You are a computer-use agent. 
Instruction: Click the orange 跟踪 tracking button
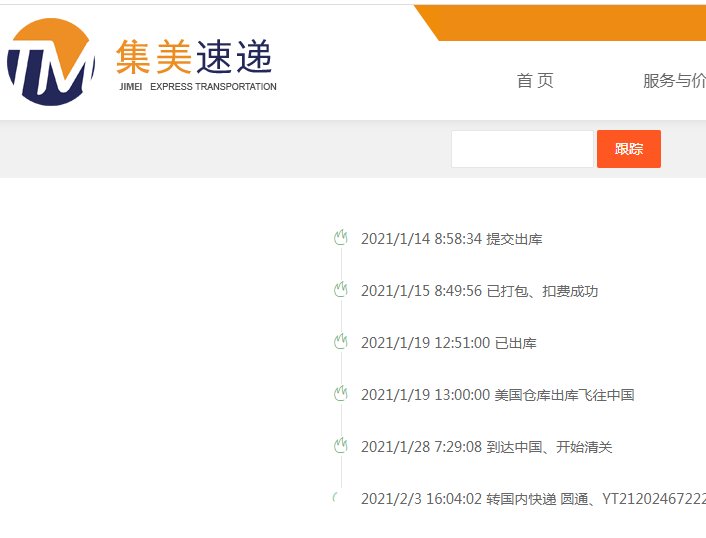pyautogui.click(x=629, y=149)
